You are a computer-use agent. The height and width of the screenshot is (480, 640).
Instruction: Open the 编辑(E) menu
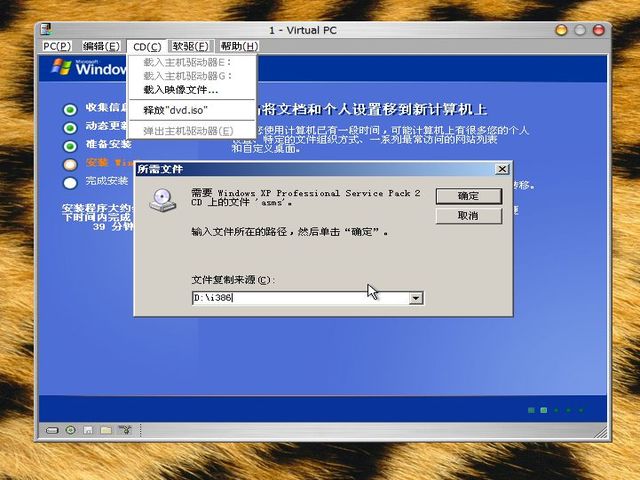click(101, 46)
